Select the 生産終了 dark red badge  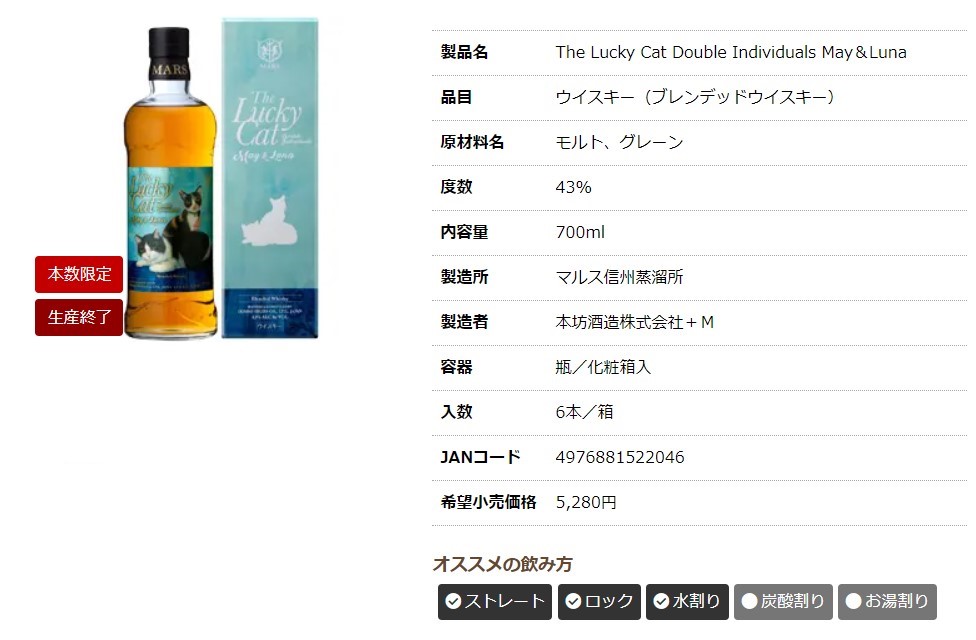79,318
